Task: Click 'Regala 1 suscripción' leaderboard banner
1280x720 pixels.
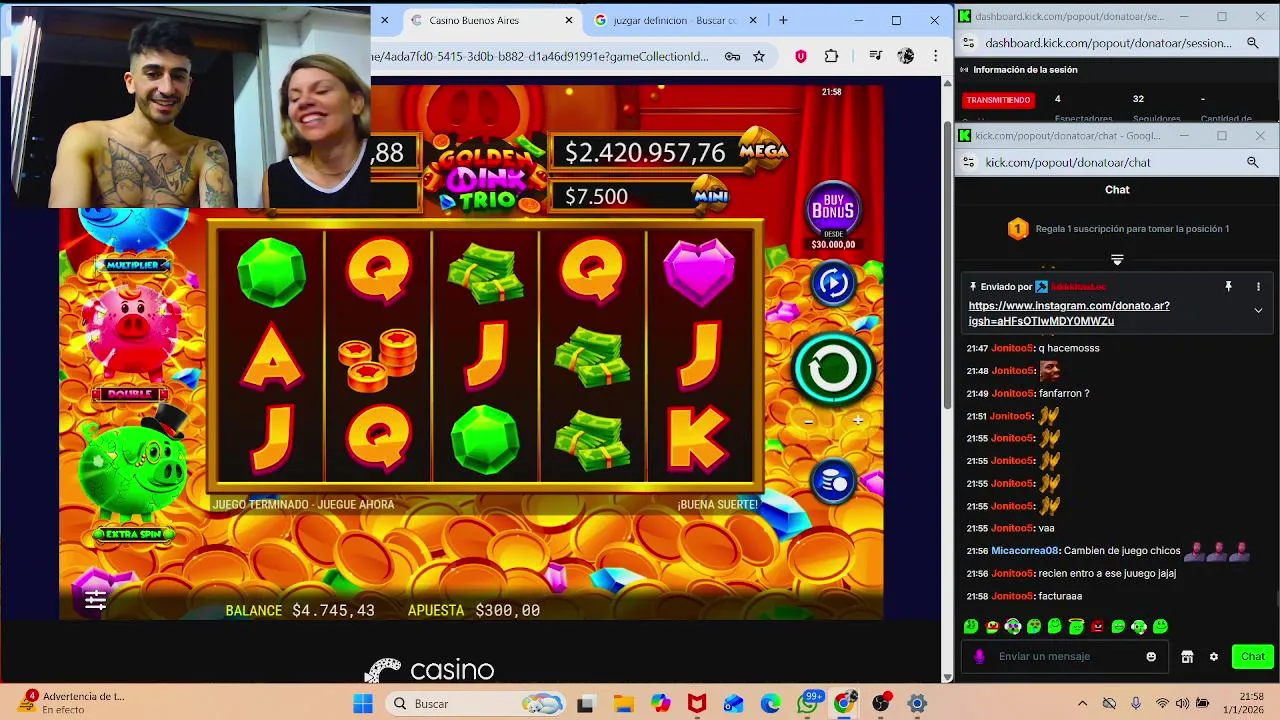Action: (1117, 229)
